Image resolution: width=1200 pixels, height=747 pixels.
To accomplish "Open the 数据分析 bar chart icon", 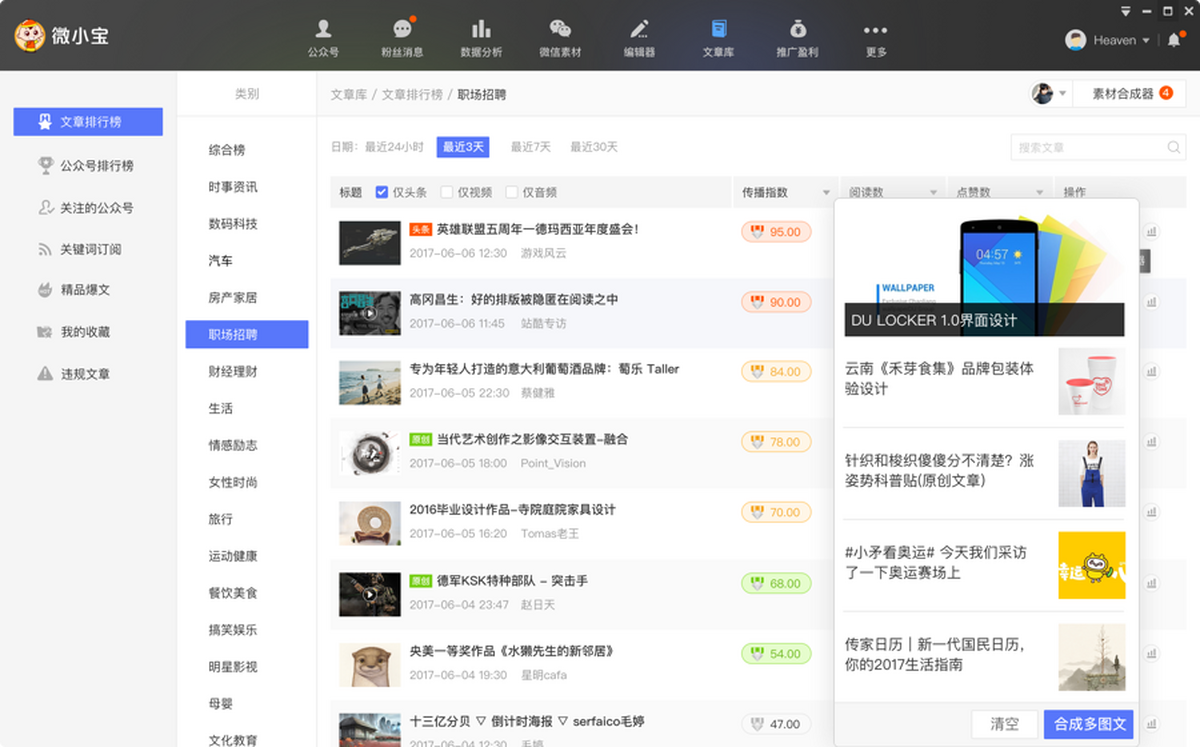I will click(x=481, y=30).
